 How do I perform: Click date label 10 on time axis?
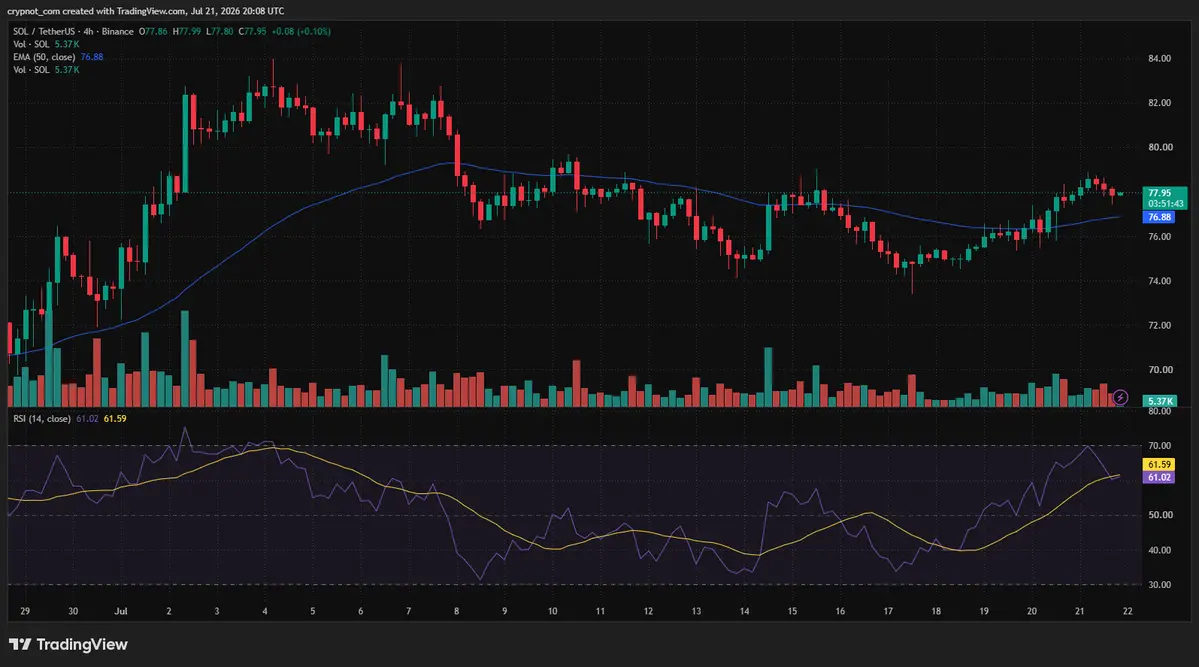[552, 611]
